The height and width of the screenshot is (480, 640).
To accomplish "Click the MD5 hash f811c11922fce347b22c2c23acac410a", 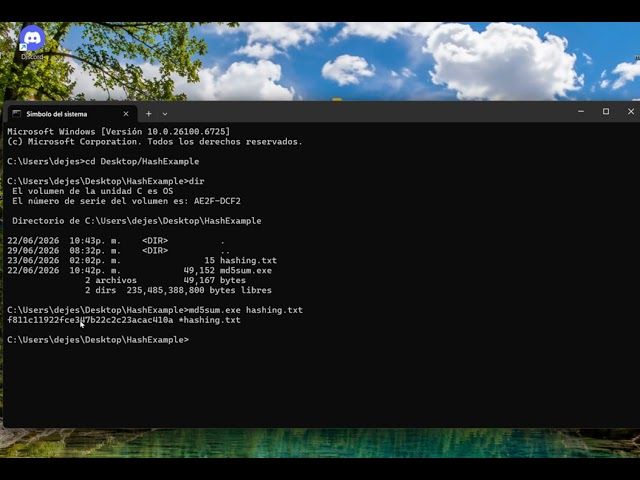I will (x=90, y=320).
